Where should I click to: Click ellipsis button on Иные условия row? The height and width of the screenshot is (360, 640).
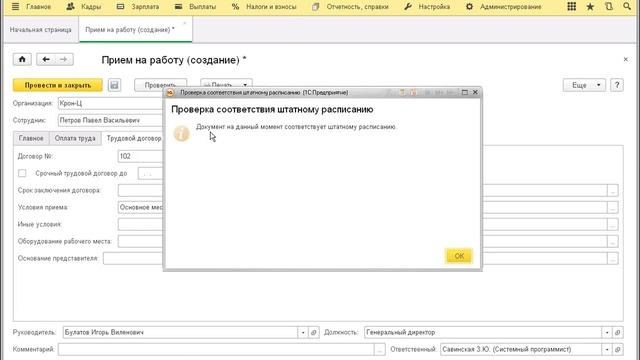613,224
